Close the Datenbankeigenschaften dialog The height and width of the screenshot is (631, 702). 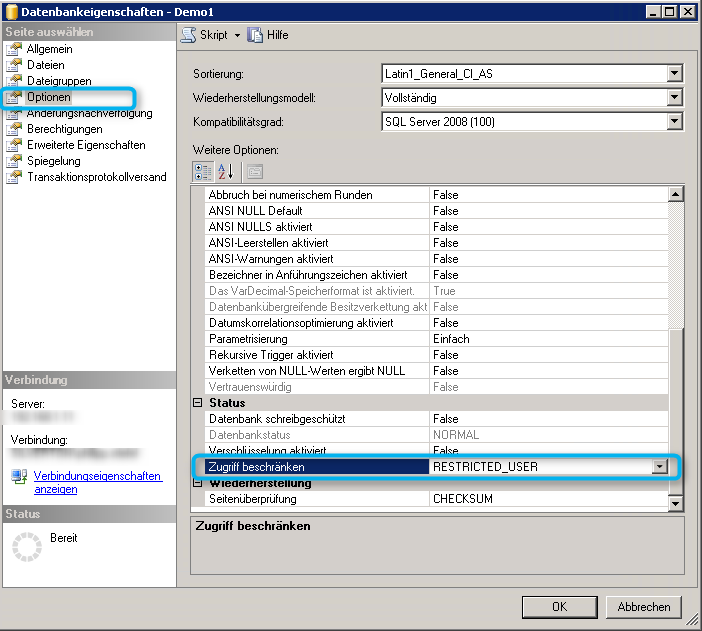point(687,12)
